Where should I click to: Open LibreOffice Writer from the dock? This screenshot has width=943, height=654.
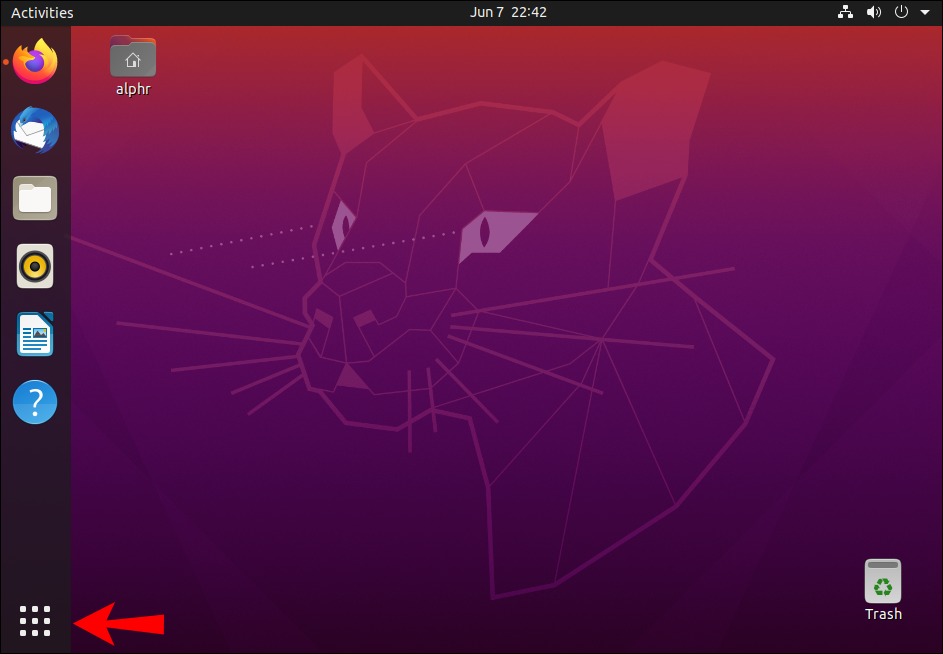click(35, 334)
